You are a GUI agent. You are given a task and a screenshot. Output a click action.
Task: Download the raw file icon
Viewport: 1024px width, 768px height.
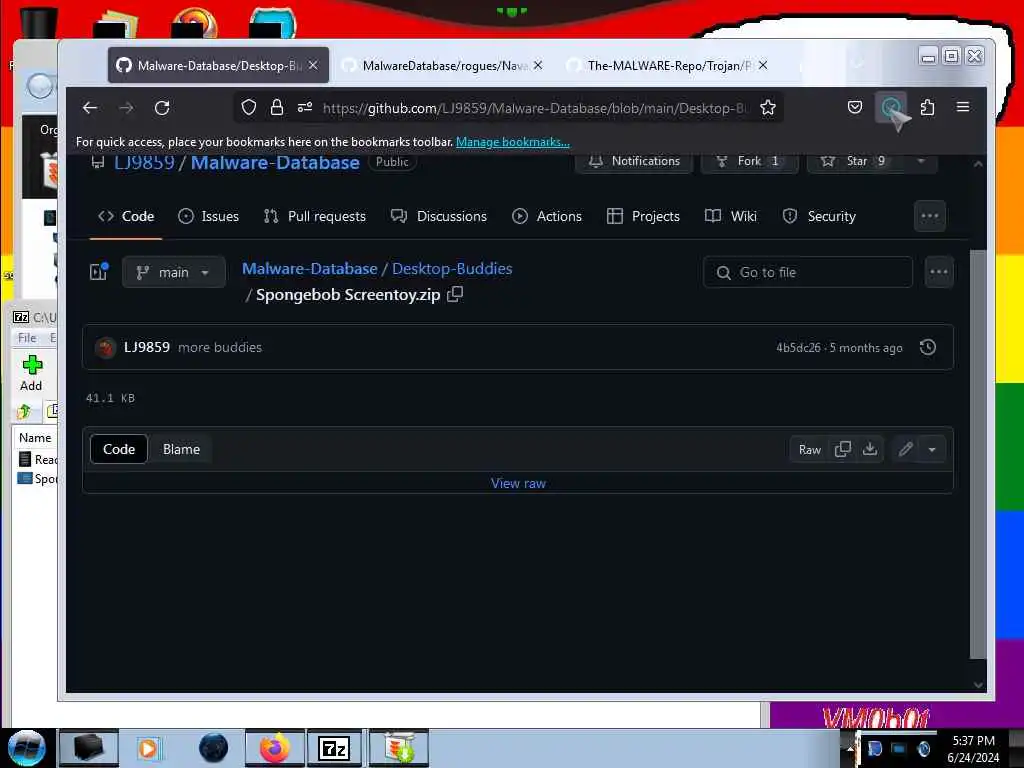870,449
